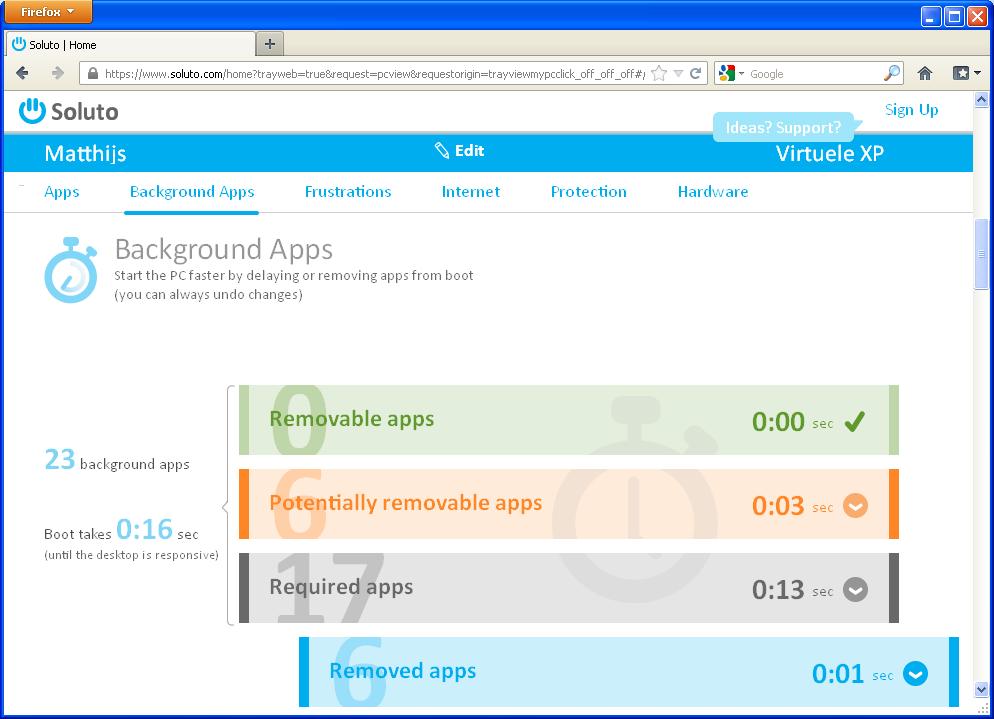Screen dimensions: 994x719
Task: Open the Protection tab
Action: click(588, 192)
